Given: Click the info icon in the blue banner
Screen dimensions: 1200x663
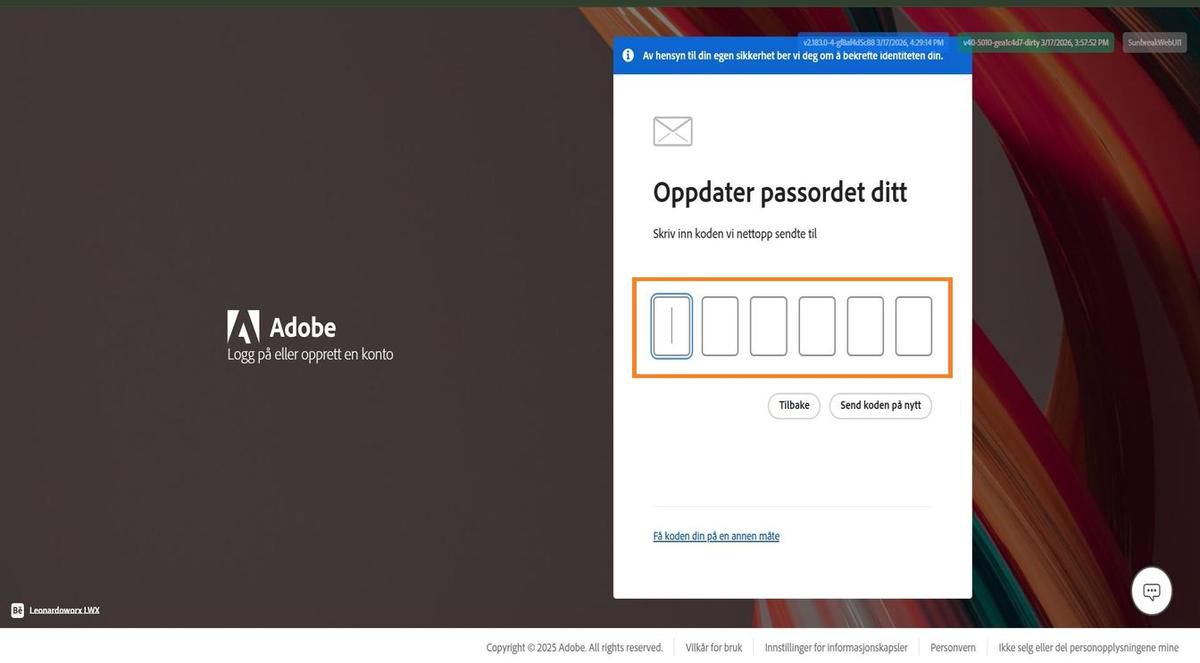Looking at the screenshot, I should [x=627, y=55].
